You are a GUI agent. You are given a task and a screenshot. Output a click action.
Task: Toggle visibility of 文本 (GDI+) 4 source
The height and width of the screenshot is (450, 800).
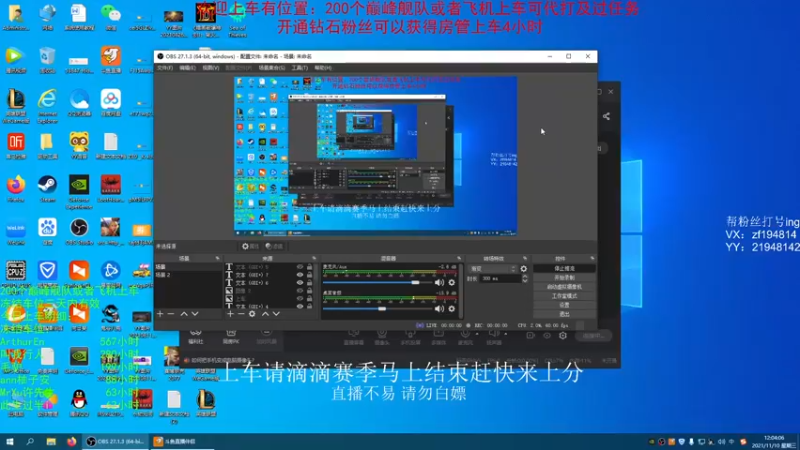[x=300, y=306]
